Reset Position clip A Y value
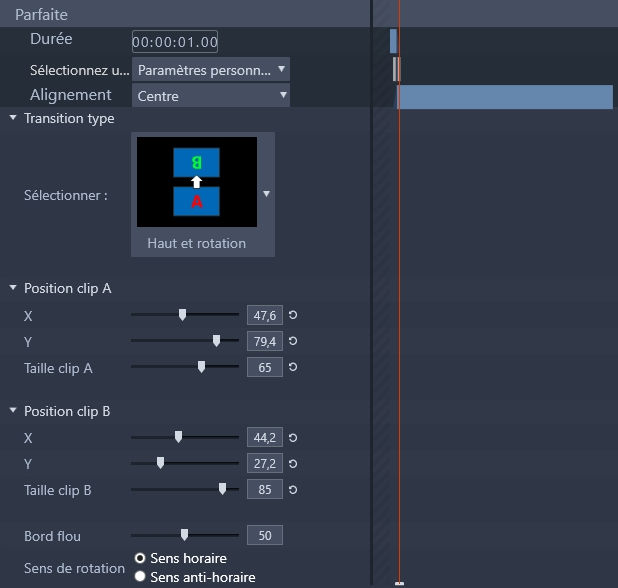This screenshot has width=618, height=588. pyautogui.click(x=293, y=341)
